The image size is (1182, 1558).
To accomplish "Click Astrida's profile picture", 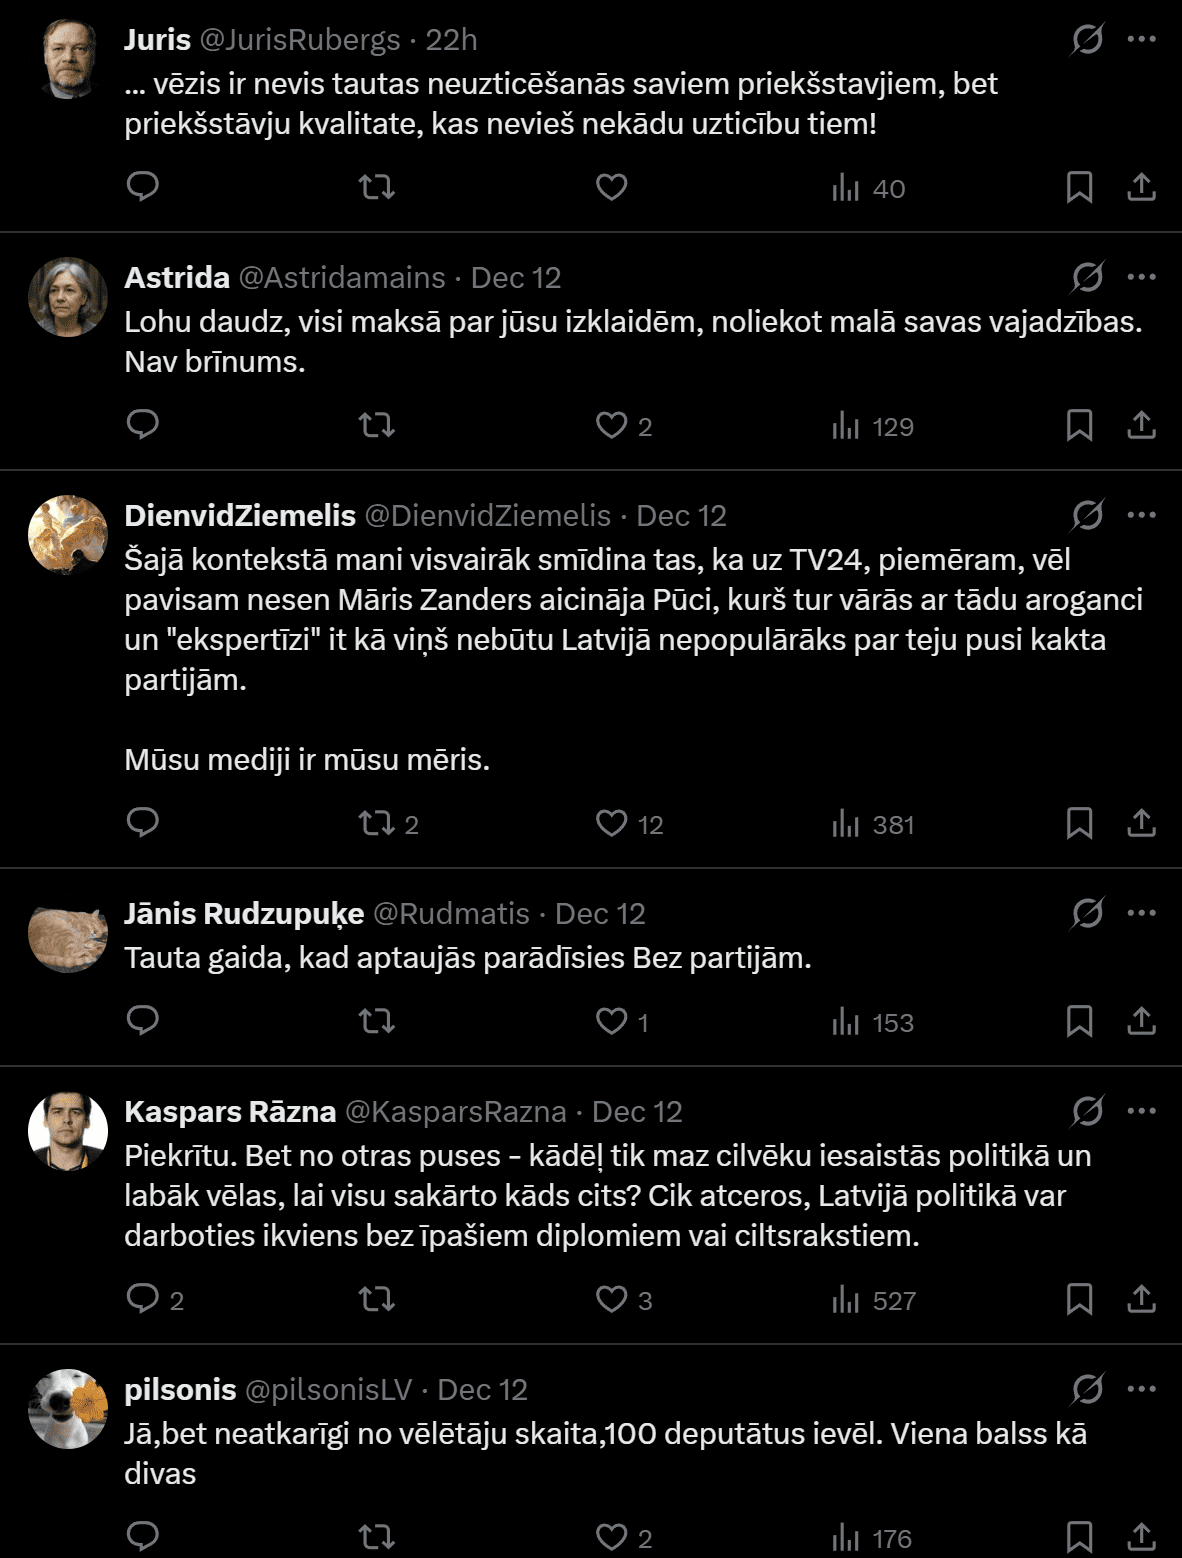I will 68,297.
